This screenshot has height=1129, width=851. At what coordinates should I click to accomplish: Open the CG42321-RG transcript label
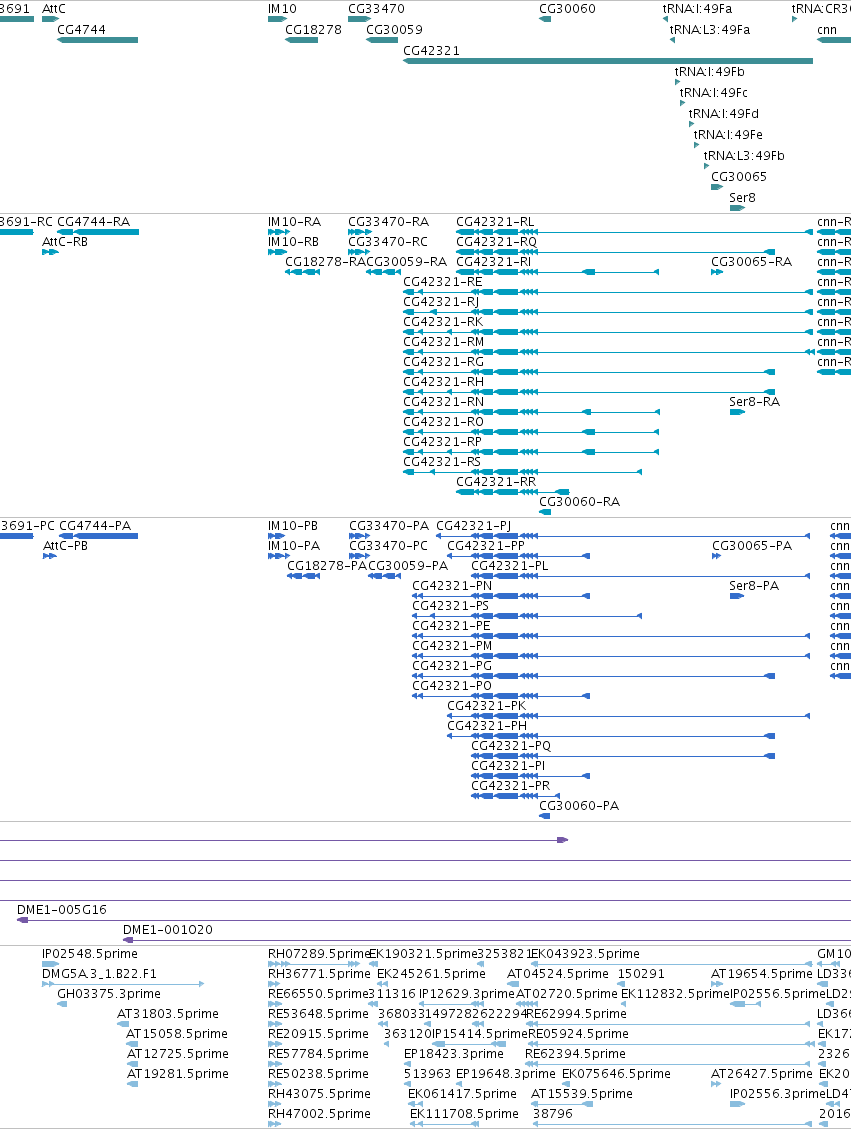[443, 361]
